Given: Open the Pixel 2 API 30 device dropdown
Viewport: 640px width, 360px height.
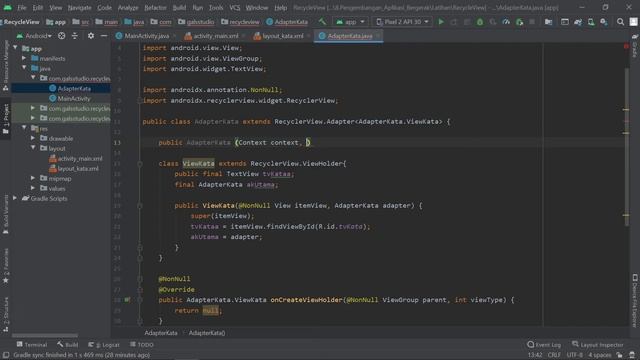Looking at the screenshot, I should (402, 22).
